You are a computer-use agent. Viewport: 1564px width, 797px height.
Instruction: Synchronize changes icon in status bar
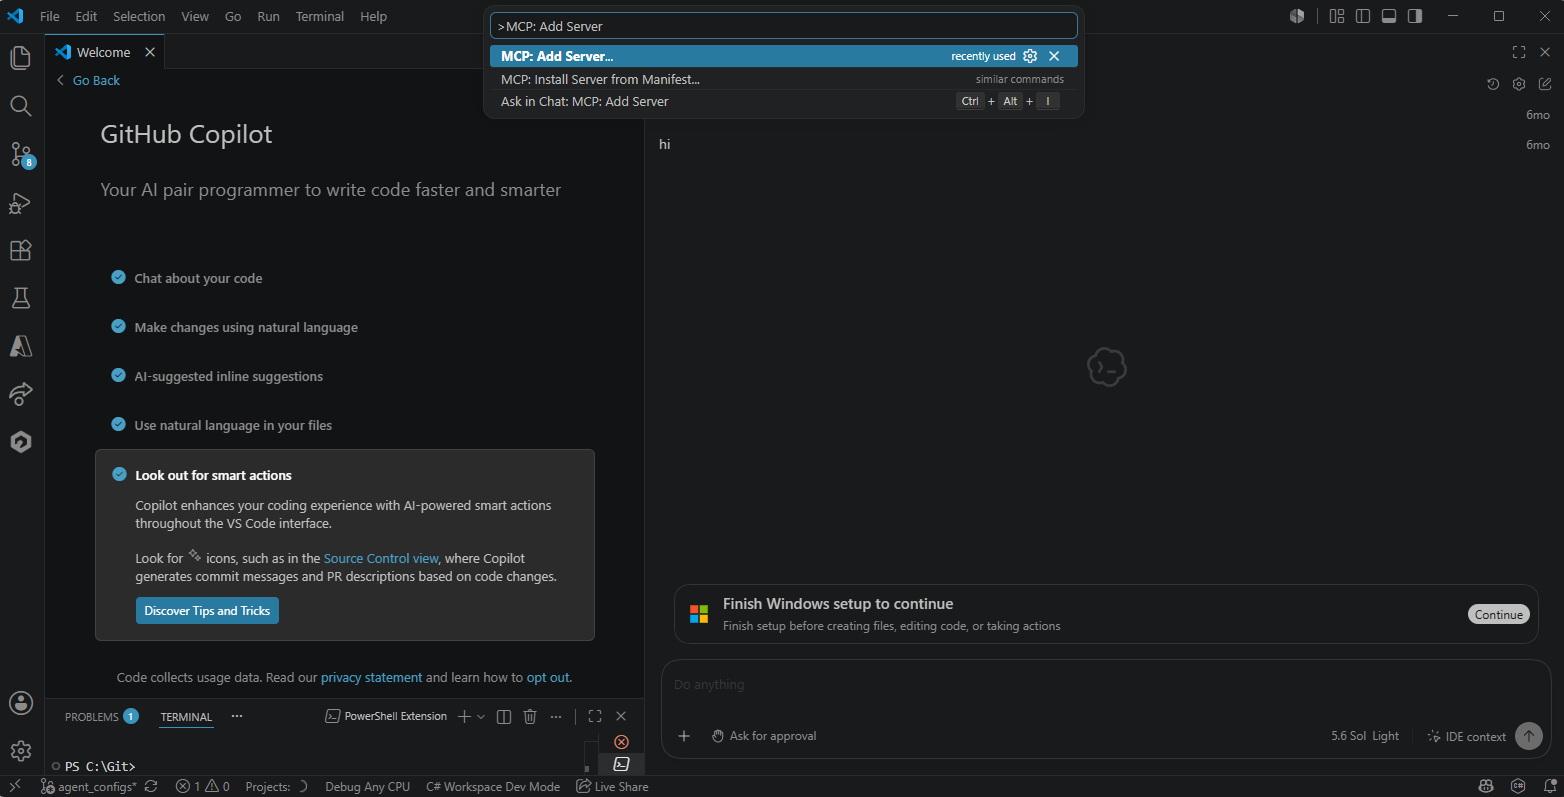[x=151, y=787]
